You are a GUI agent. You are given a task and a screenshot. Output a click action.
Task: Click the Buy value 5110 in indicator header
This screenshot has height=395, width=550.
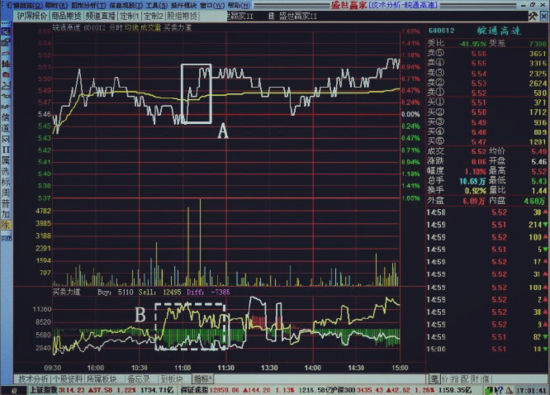pos(125,292)
